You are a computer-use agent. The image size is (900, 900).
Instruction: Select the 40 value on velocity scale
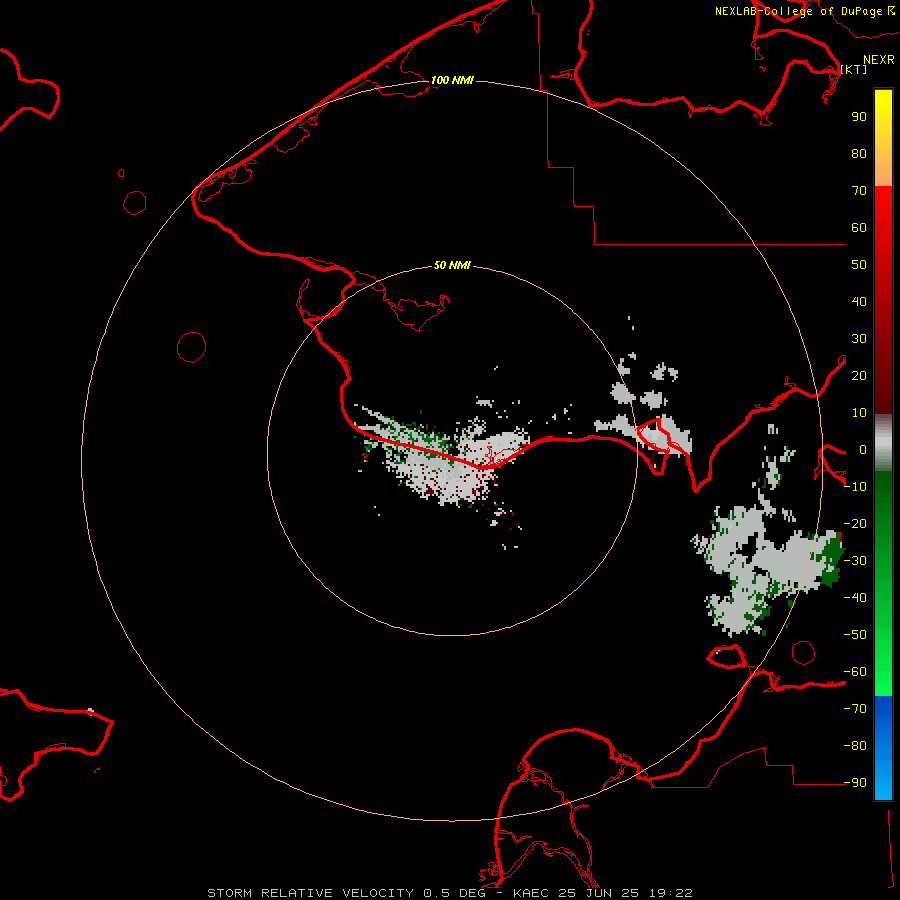click(x=859, y=301)
